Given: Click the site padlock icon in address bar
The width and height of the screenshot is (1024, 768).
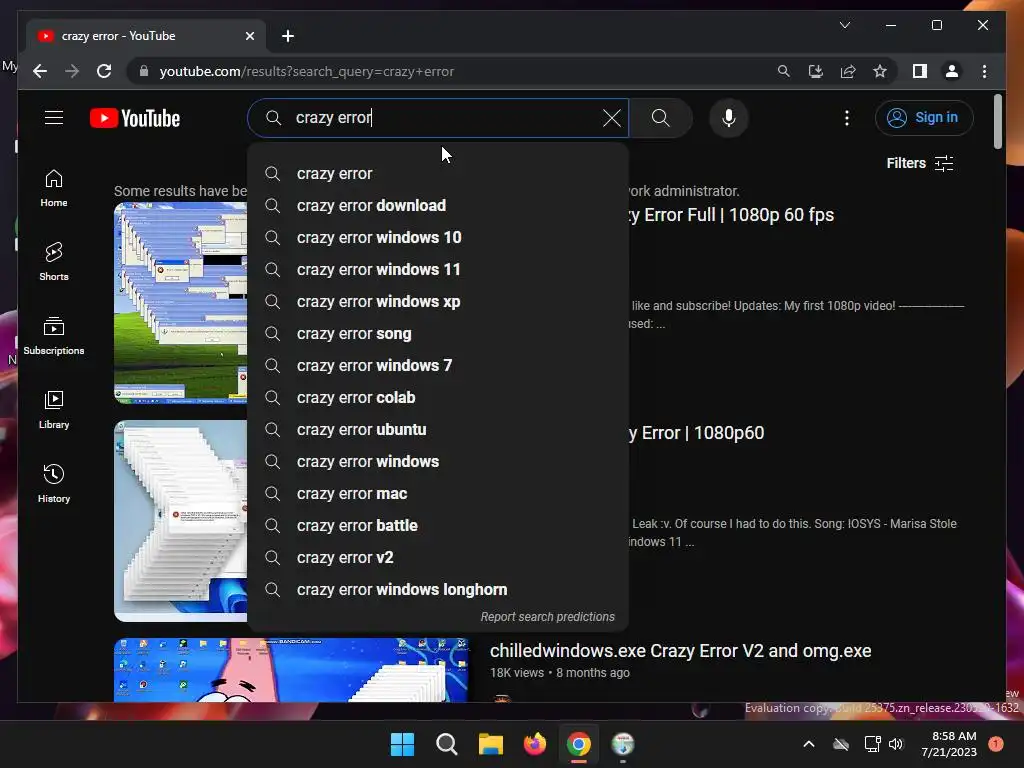Looking at the screenshot, I should pyautogui.click(x=144, y=71).
